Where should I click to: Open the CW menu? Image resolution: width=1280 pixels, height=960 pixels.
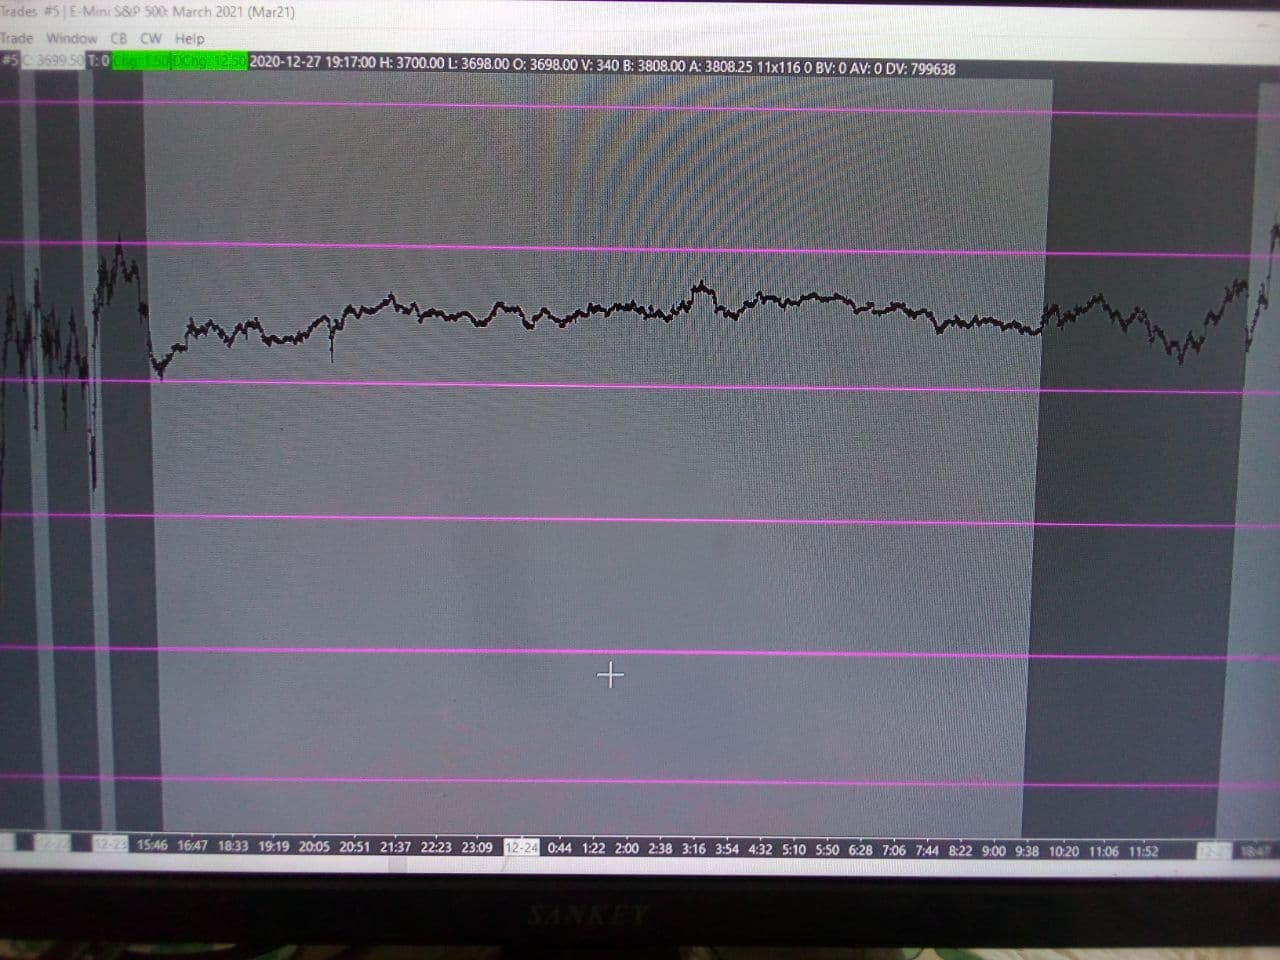151,38
